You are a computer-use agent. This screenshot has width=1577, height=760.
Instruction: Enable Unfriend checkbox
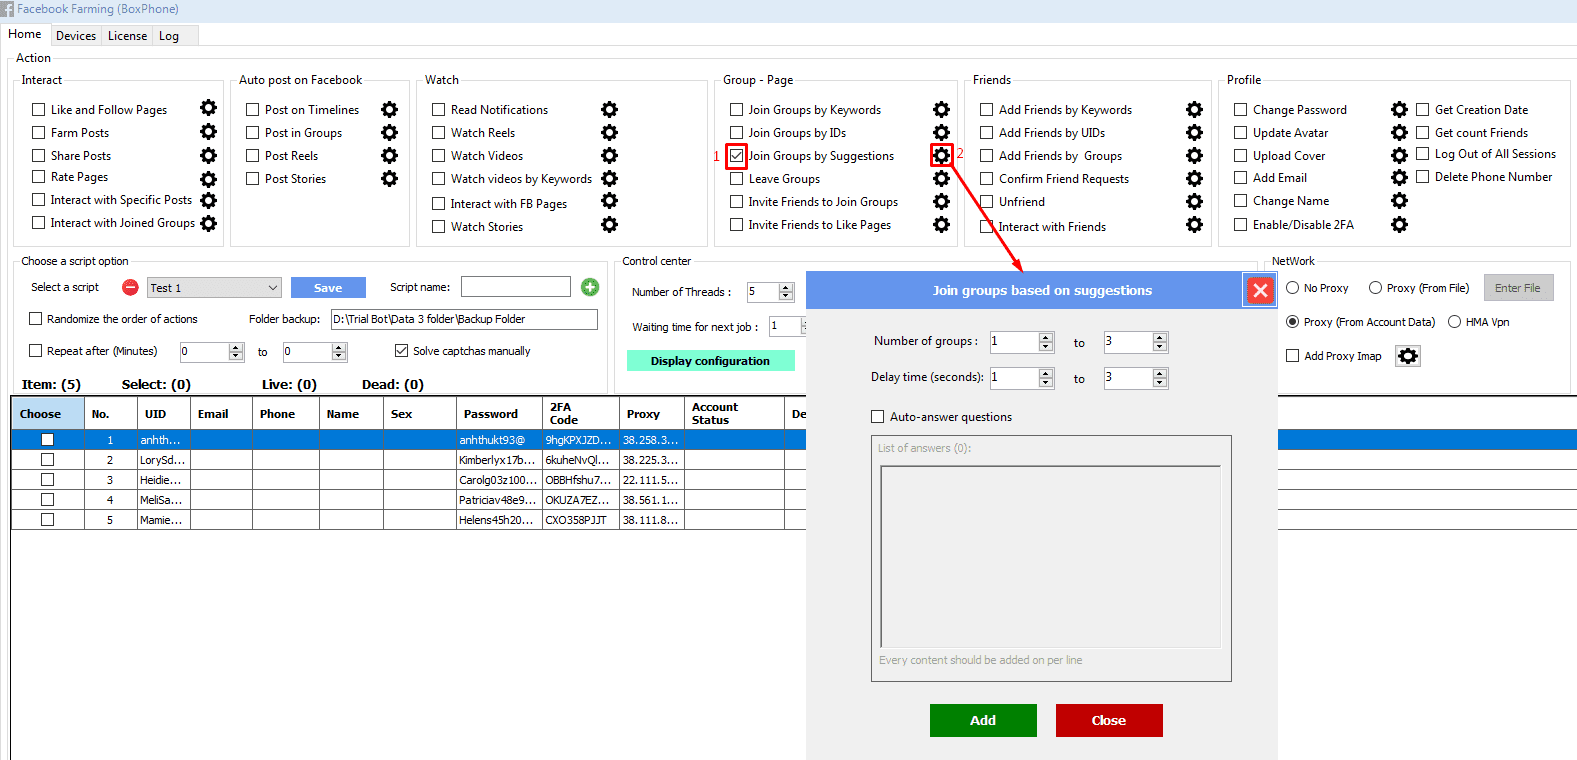(987, 202)
